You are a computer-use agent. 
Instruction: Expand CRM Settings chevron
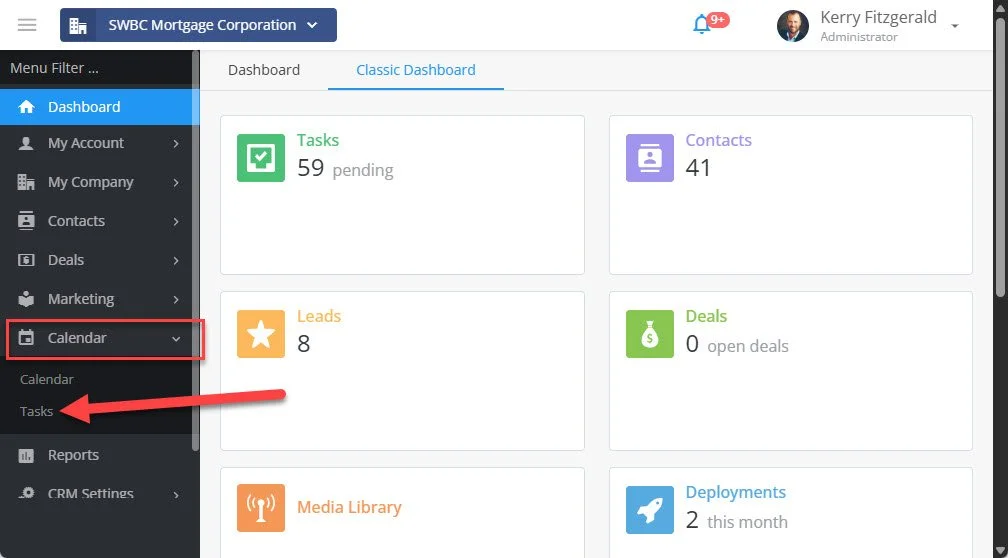(176, 494)
